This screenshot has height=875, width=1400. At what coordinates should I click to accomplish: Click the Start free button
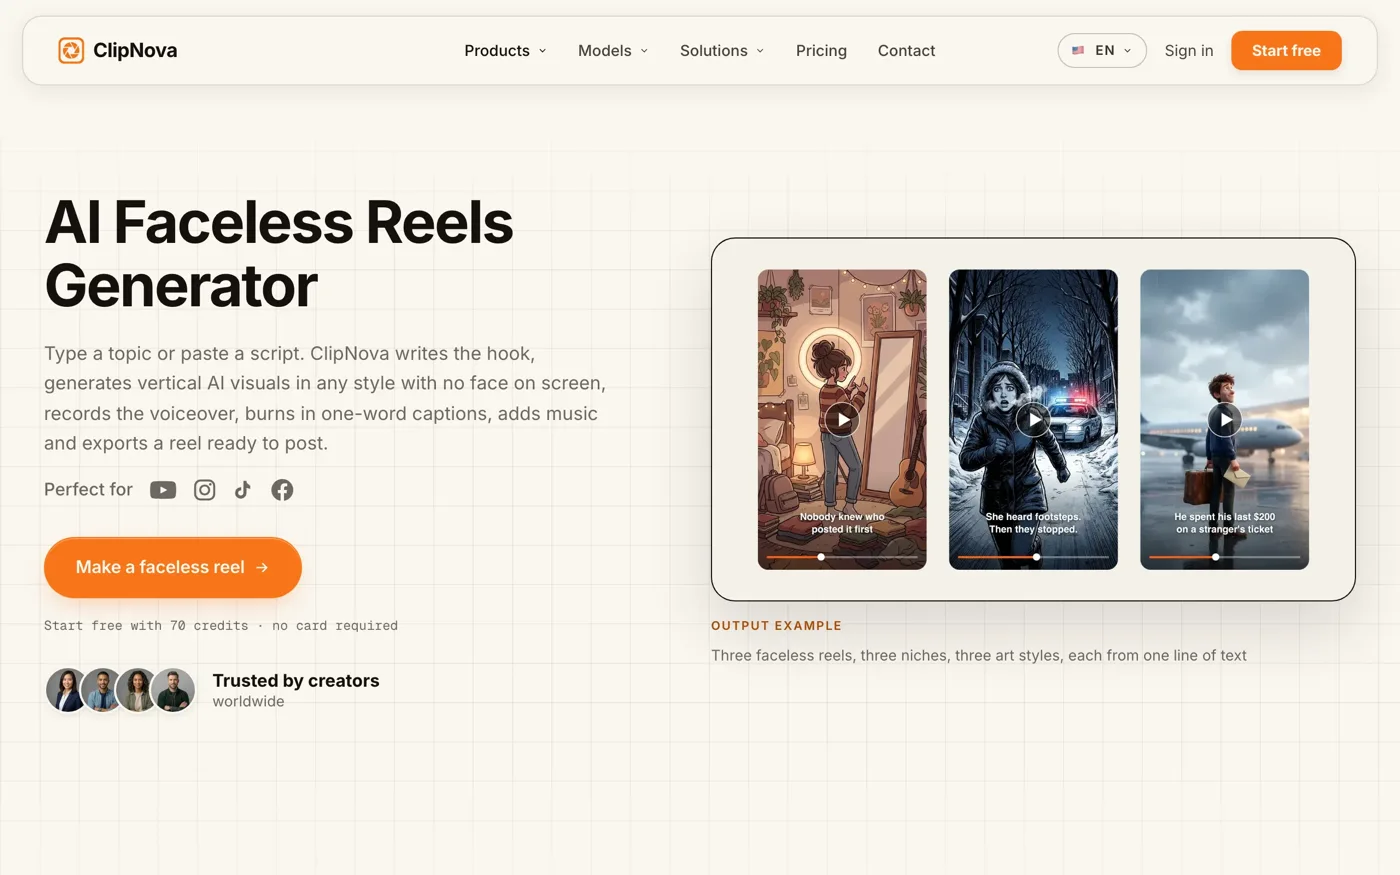click(x=1286, y=50)
